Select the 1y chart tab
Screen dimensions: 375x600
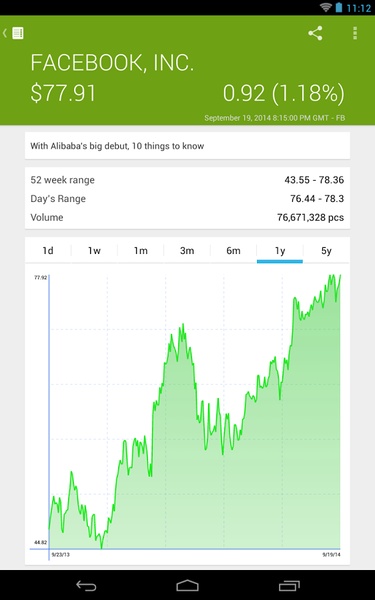tap(280, 251)
